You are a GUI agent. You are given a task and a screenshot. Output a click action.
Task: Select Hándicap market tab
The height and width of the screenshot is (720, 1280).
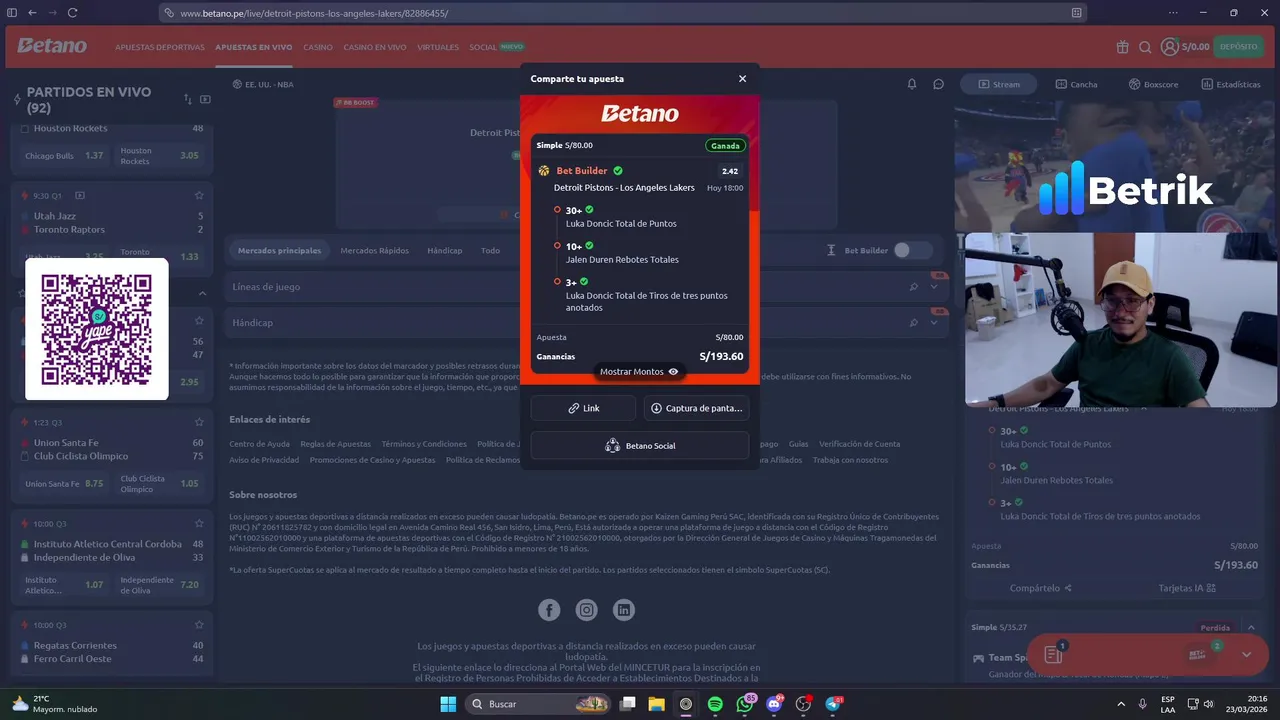(445, 250)
